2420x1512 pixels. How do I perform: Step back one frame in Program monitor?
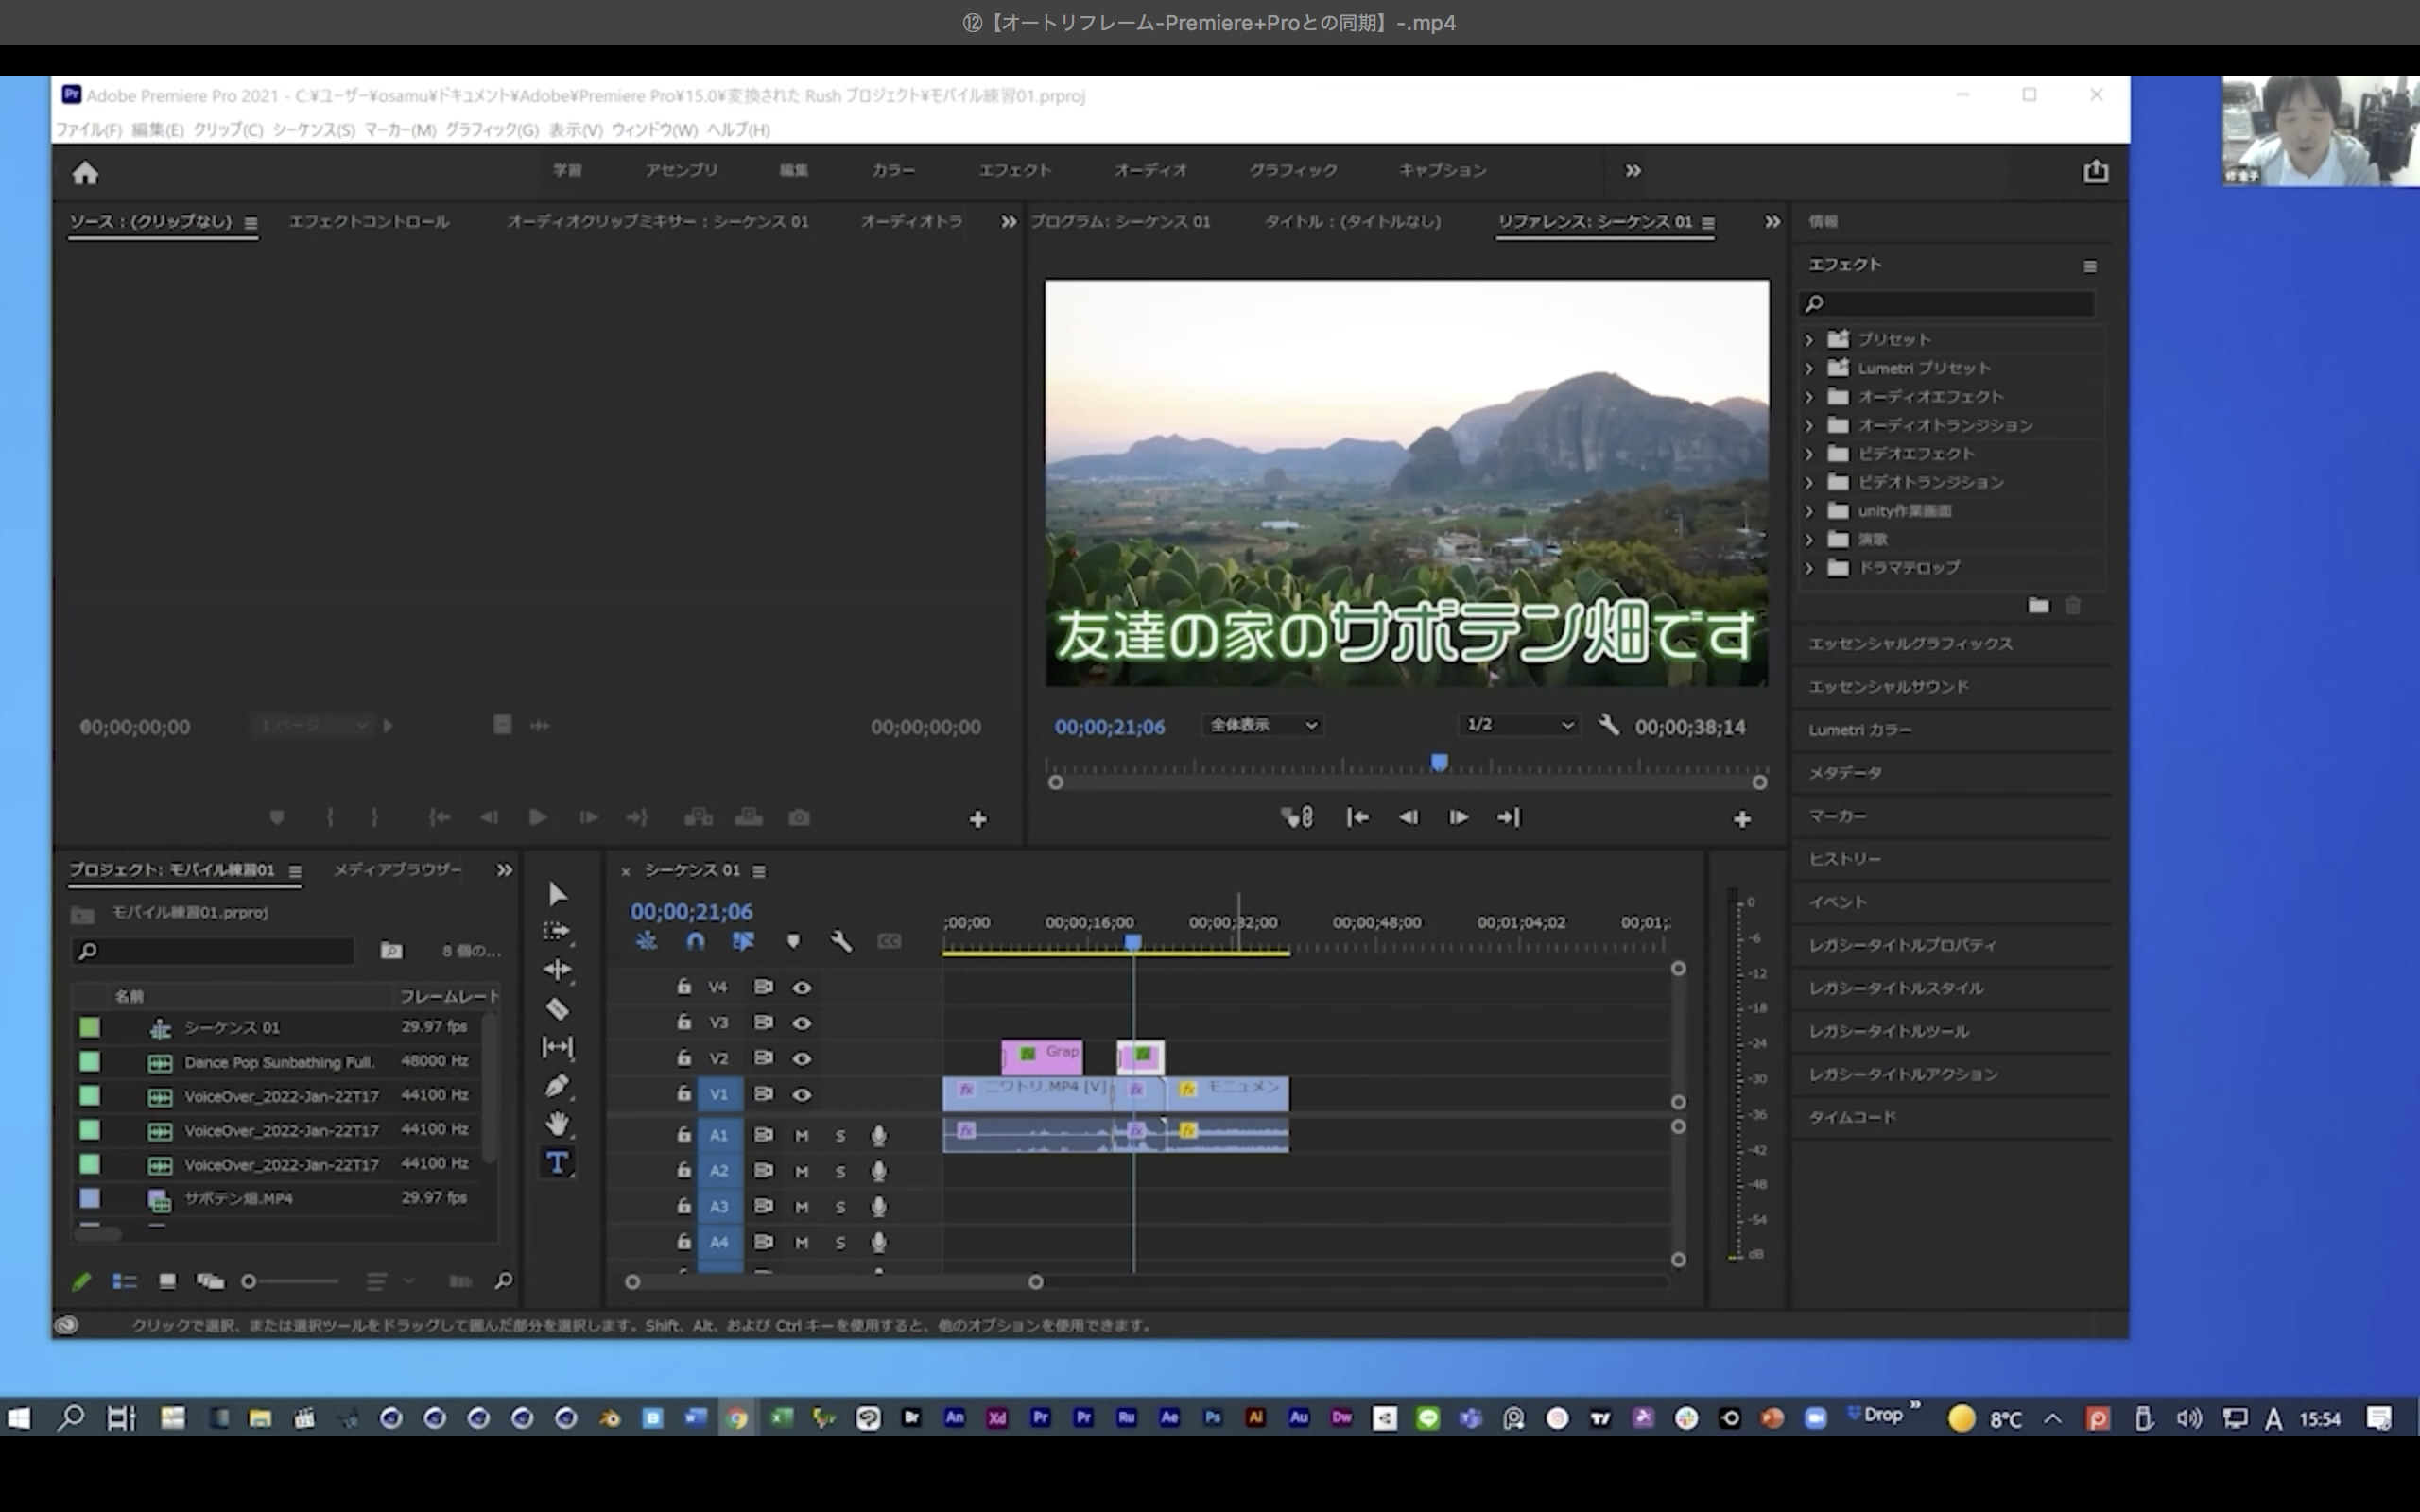coord(1408,818)
